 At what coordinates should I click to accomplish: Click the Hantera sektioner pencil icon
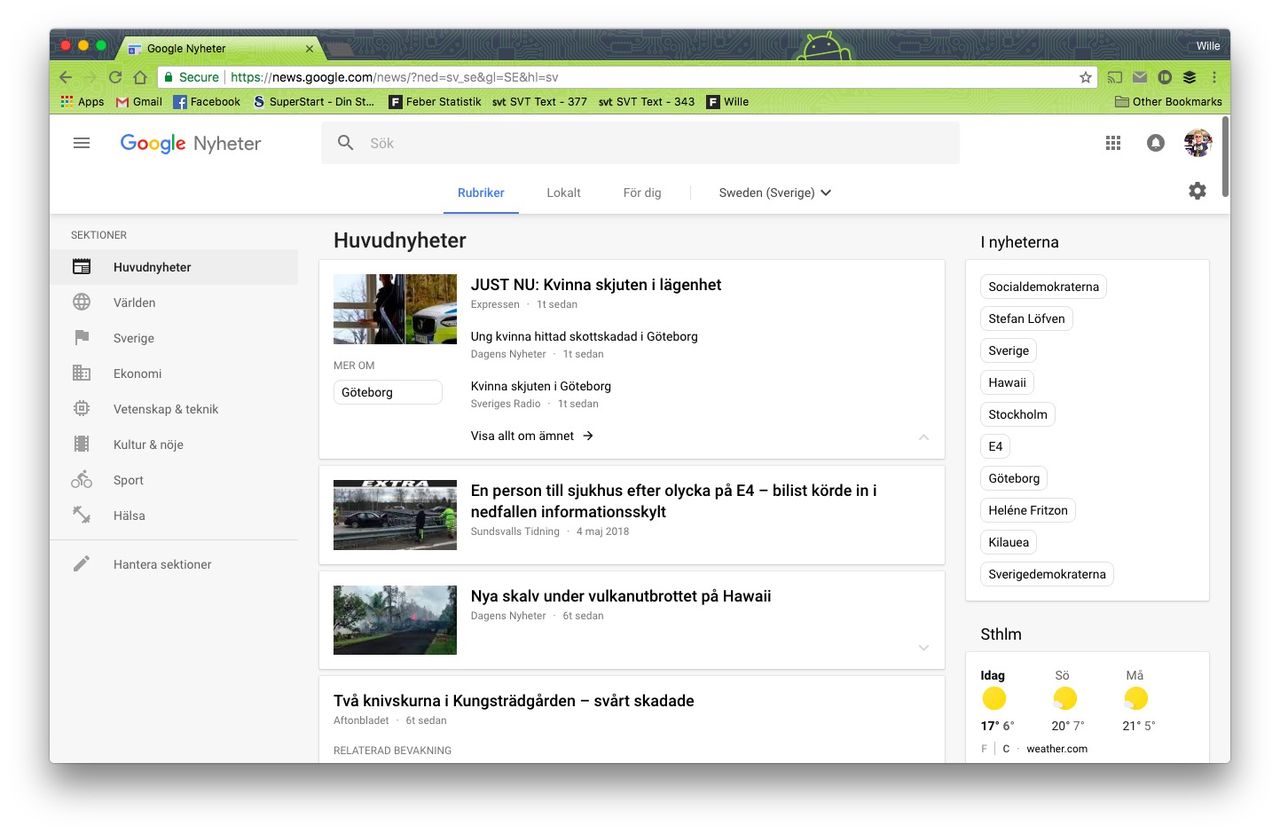click(83, 563)
